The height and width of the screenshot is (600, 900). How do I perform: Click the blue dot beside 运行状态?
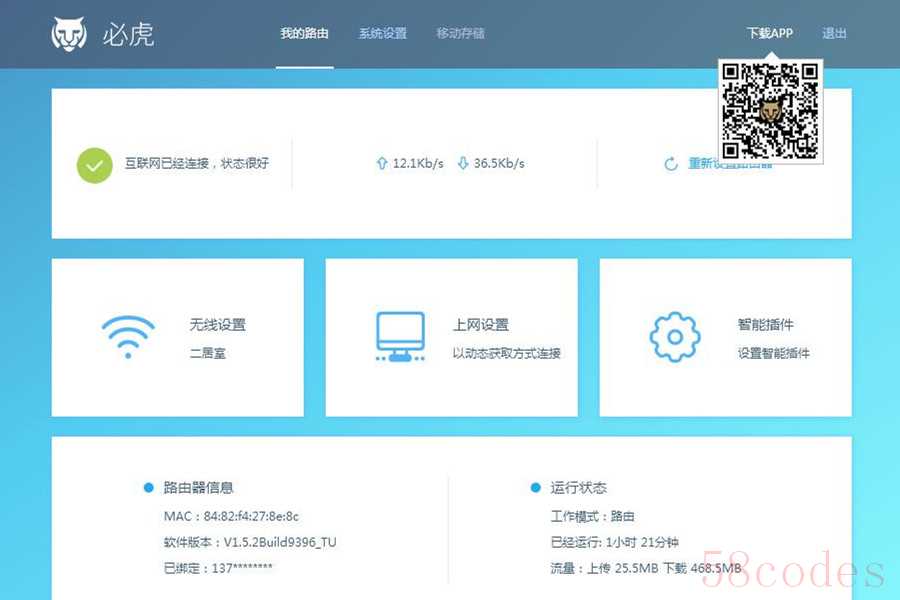[x=536, y=488]
